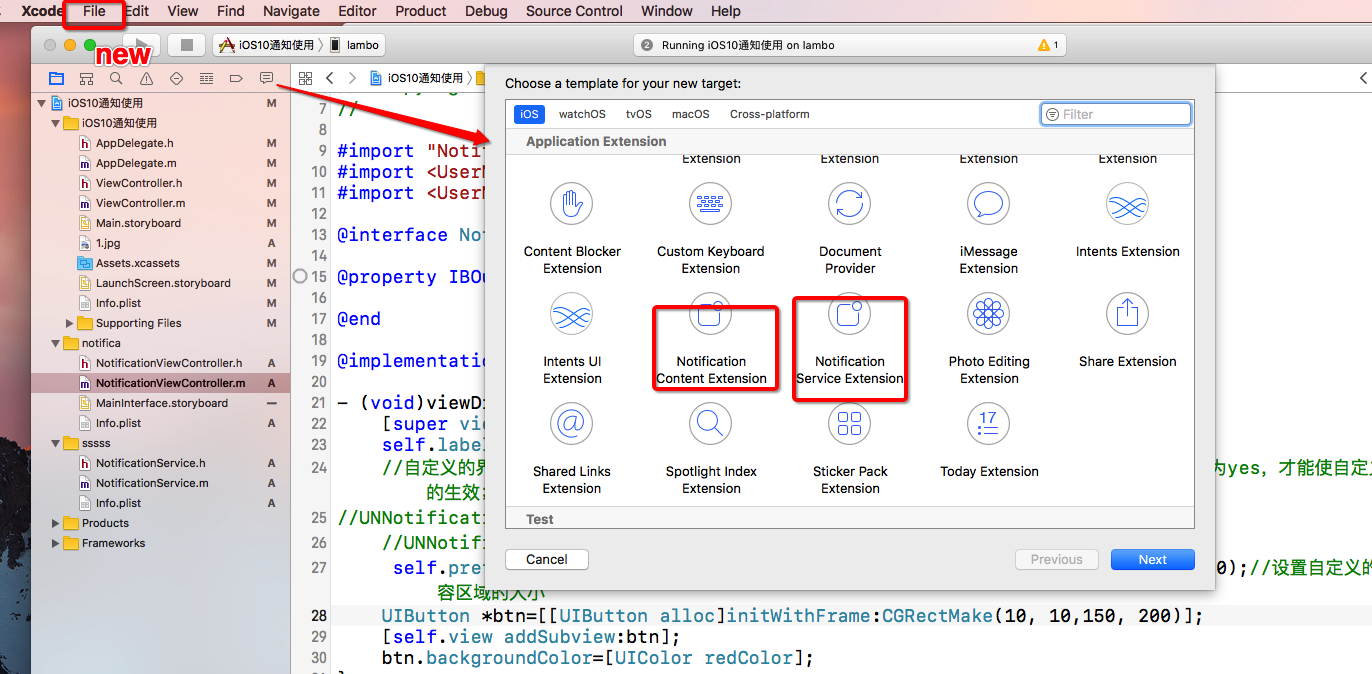Open the Debug navigator icon
1372x674 pixels.
pyautogui.click(x=206, y=78)
